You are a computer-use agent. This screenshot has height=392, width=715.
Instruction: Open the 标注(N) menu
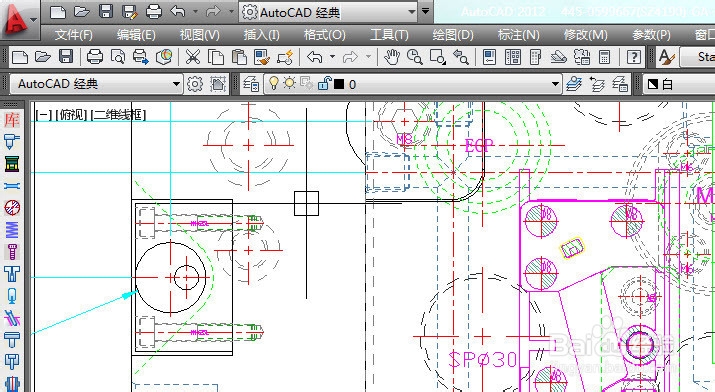[518, 35]
